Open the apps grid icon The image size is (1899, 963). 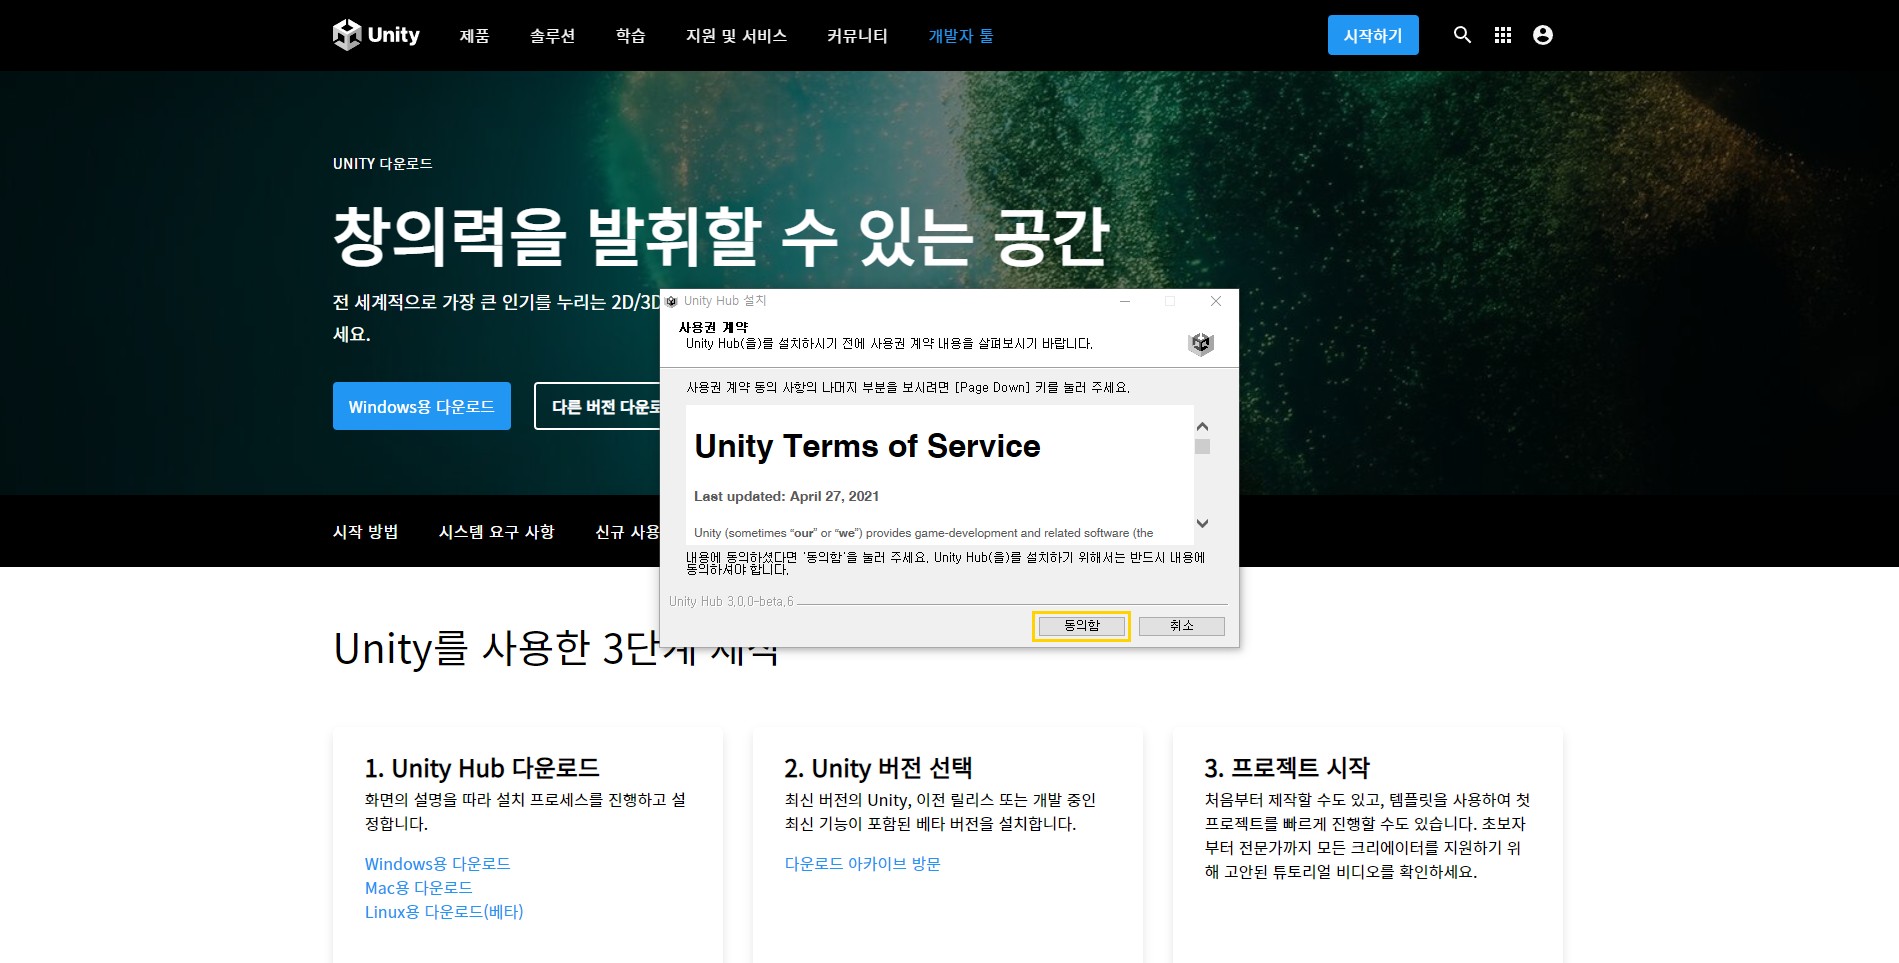click(1503, 35)
